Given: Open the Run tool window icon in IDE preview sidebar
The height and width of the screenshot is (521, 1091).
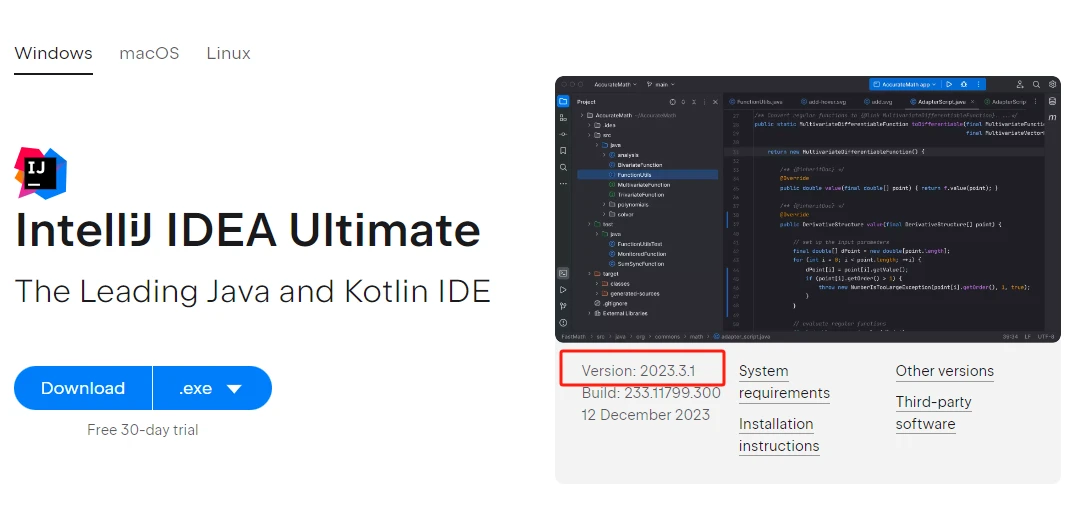Looking at the screenshot, I should pos(563,290).
